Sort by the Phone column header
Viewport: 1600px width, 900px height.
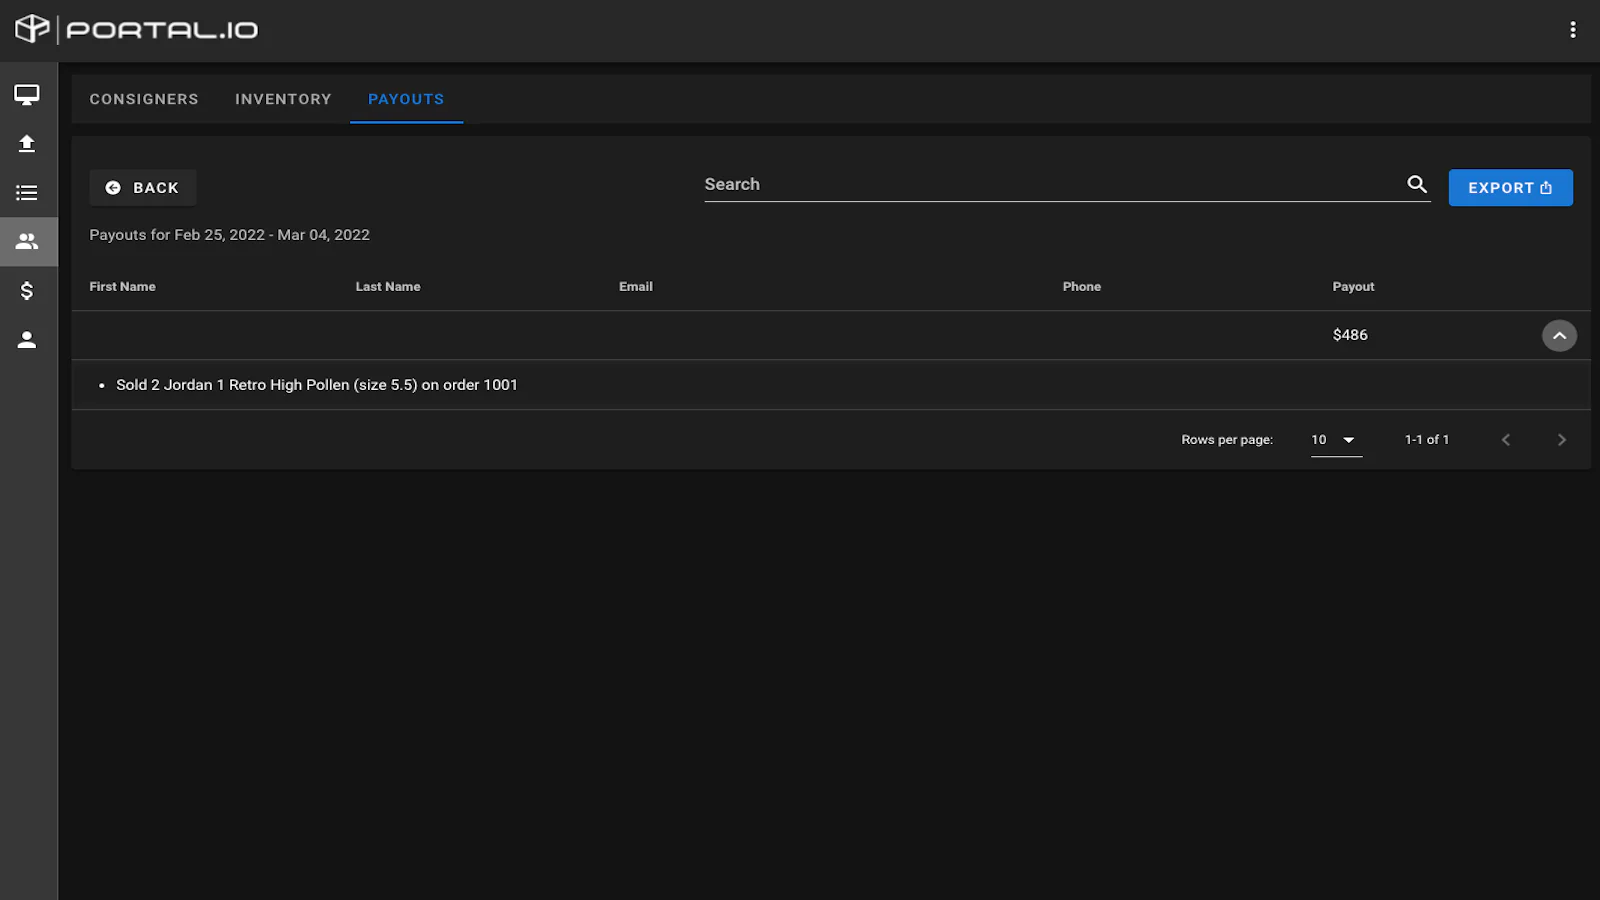1082,286
